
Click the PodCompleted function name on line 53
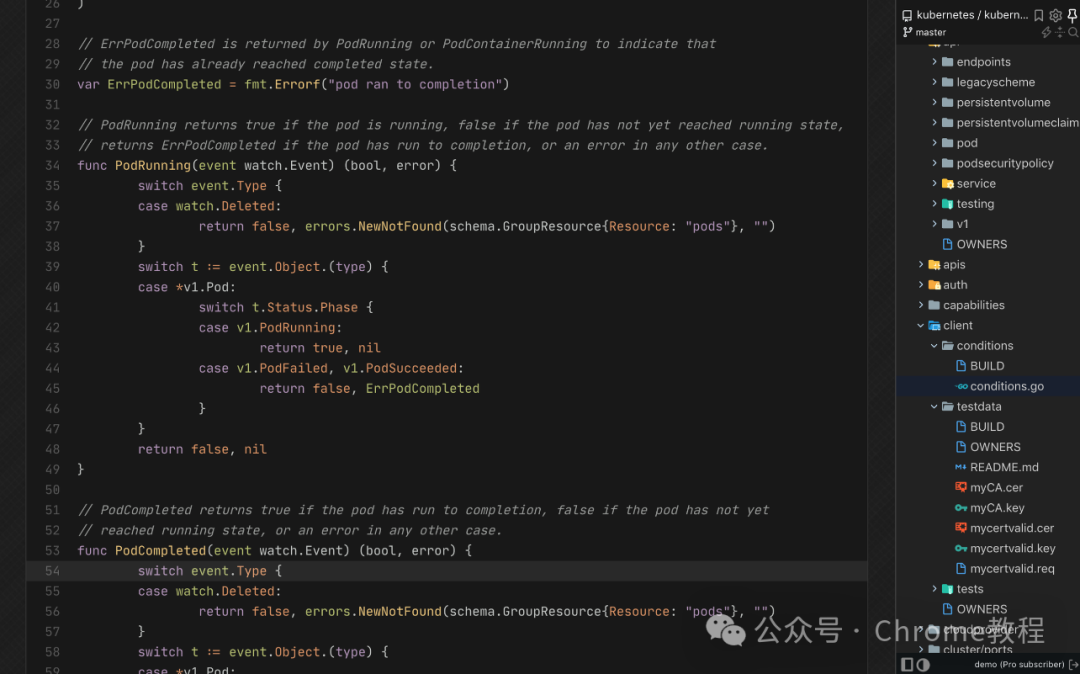[x=160, y=551]
